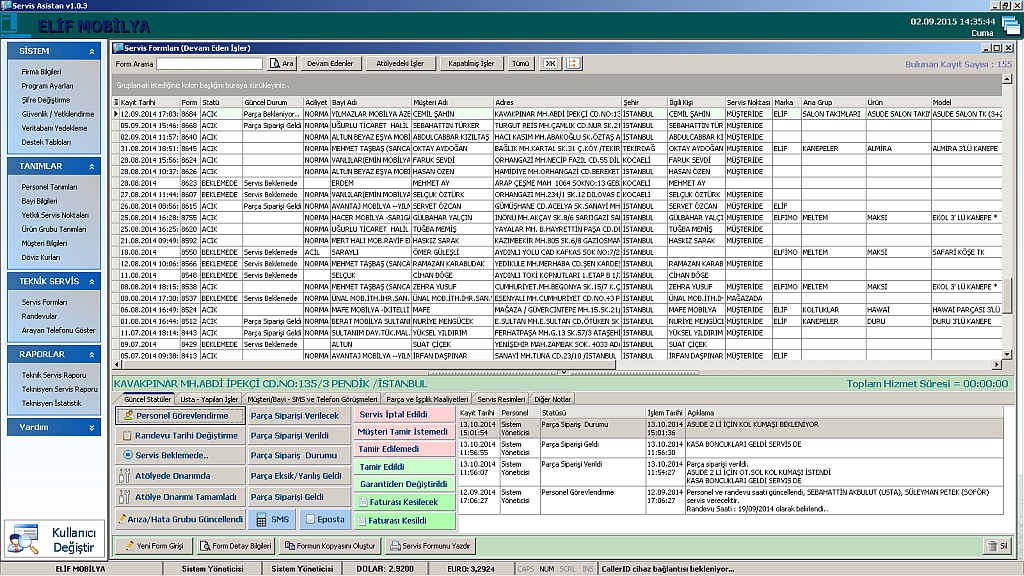The image size is (1024, 576).
Task: Open Müşteri/Bayi - SMS ve Telefon Görüşmeleri tab
Action: [312, 399]
